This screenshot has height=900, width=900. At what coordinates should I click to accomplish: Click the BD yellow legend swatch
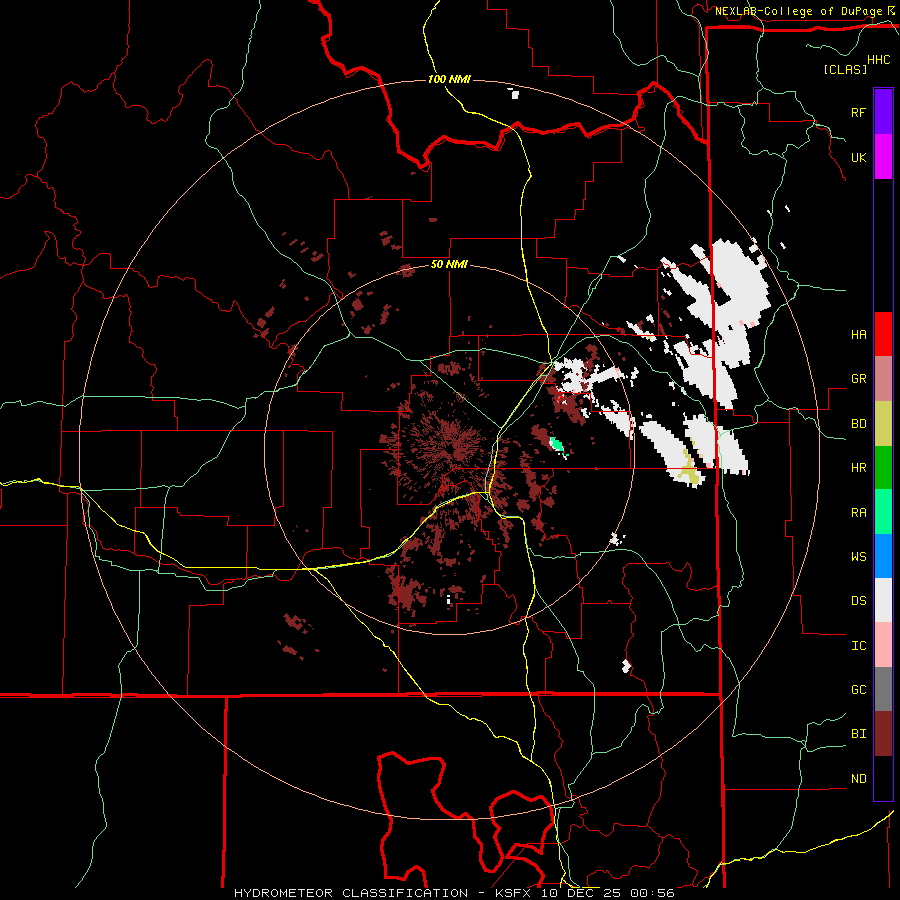883,424
